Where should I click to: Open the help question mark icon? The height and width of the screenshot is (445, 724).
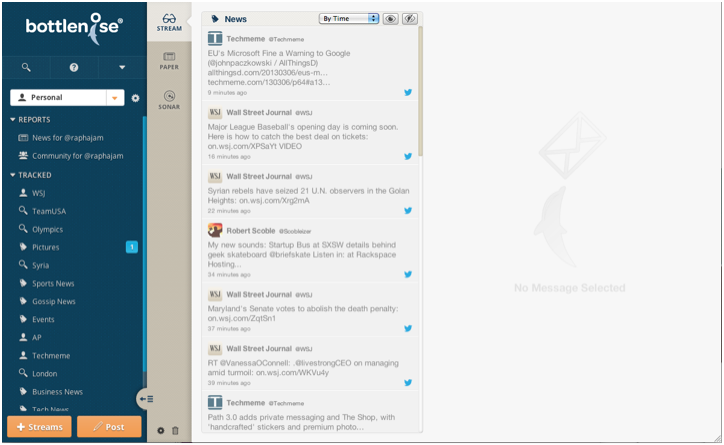tap(74, 67)
